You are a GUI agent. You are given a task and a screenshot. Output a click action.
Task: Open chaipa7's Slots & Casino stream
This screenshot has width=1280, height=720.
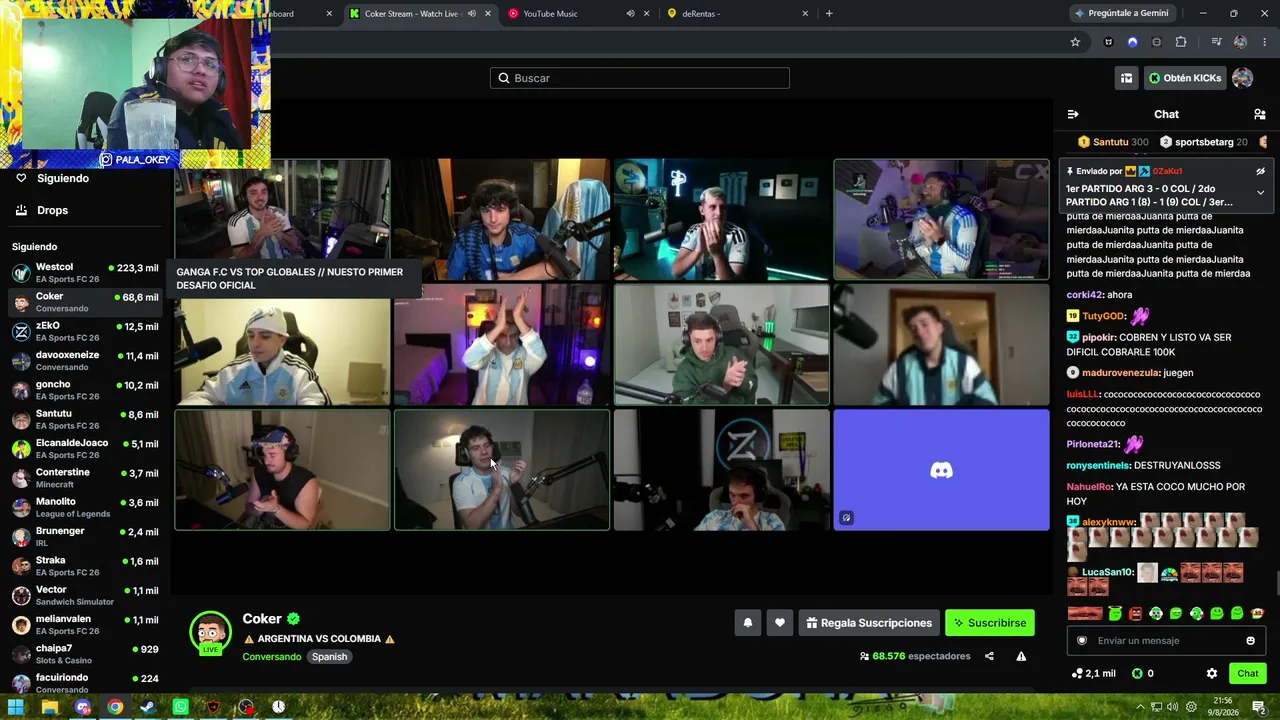85,654
